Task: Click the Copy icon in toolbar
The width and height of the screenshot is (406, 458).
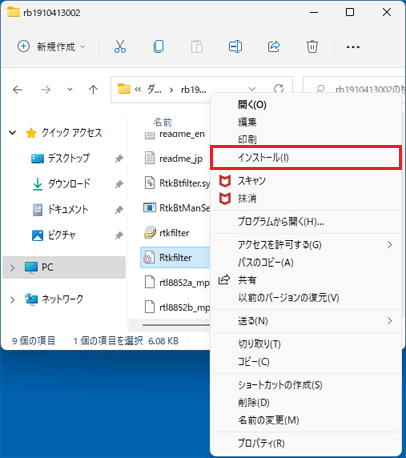Action: 158,46
